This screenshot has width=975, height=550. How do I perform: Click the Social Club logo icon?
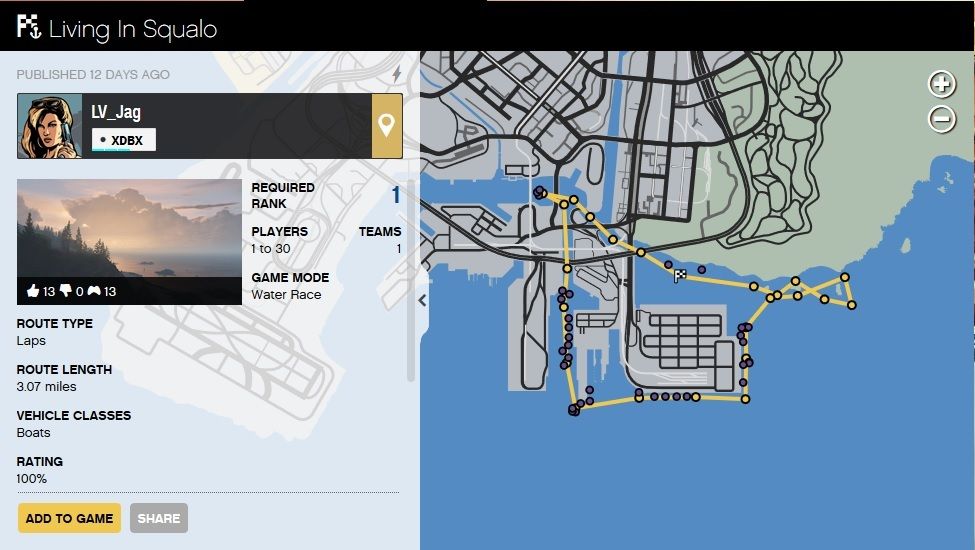click(28, 27)
